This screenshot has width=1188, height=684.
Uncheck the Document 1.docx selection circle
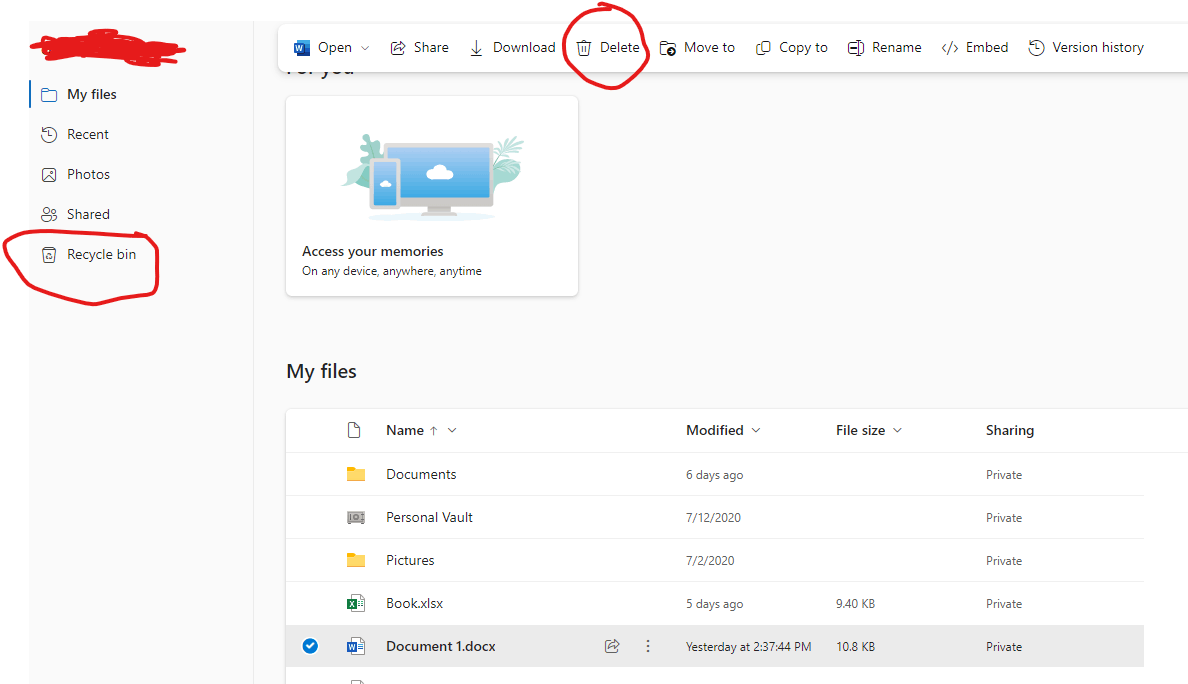(310, 646)
